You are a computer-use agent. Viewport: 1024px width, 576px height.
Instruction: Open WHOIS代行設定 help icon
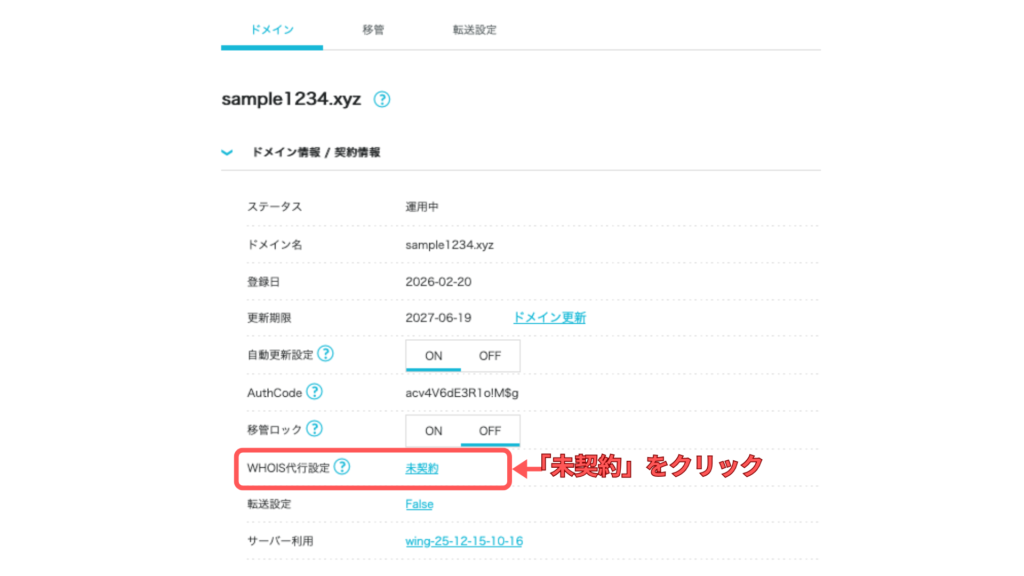(x=342, y=466)
